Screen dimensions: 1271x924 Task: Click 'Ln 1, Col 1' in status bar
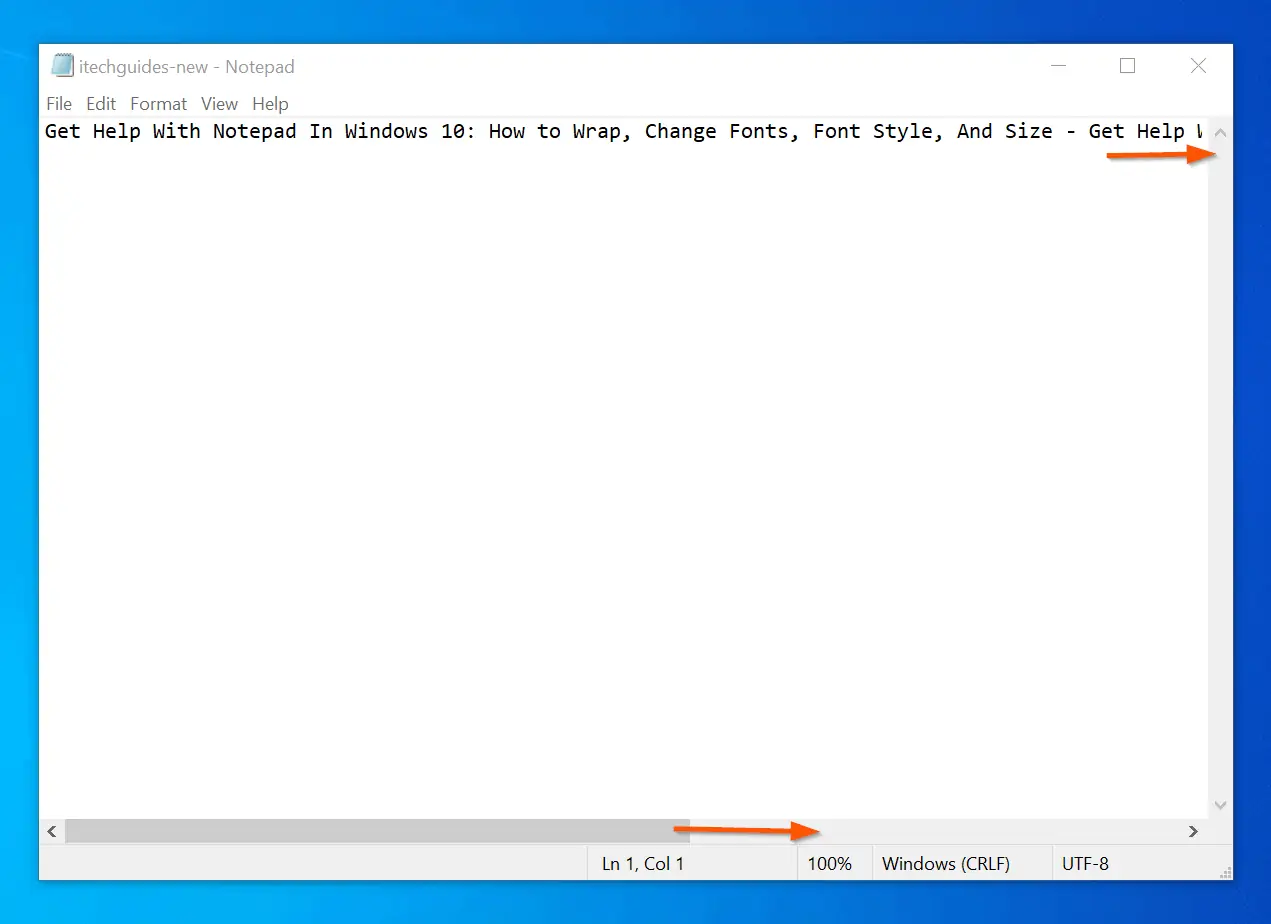(643, 864)
